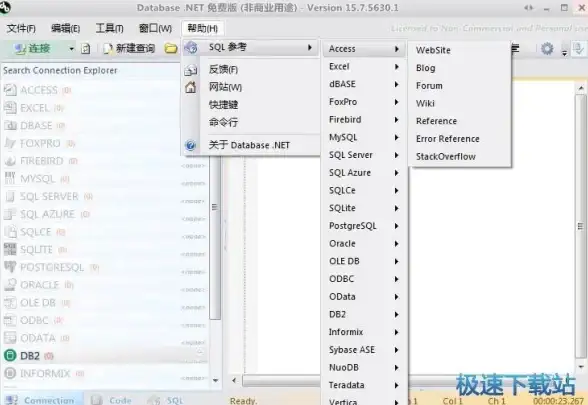Viewport: 588px width, 405px height.
Task: Expand the Excel submenu arrow
Action: pos(396,67)
